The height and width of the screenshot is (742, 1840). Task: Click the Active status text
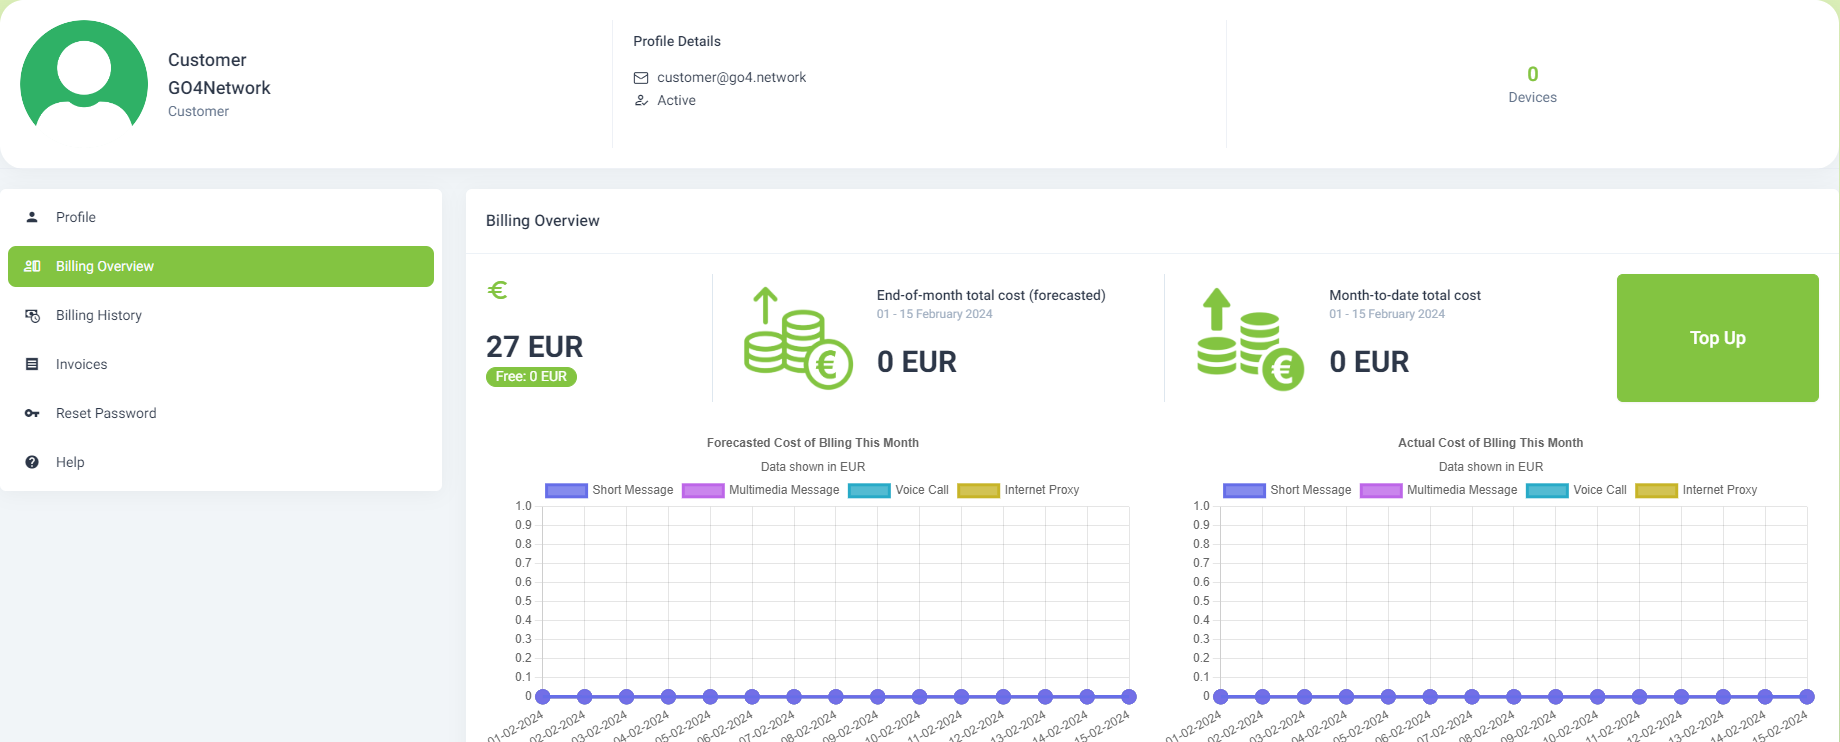677,101
